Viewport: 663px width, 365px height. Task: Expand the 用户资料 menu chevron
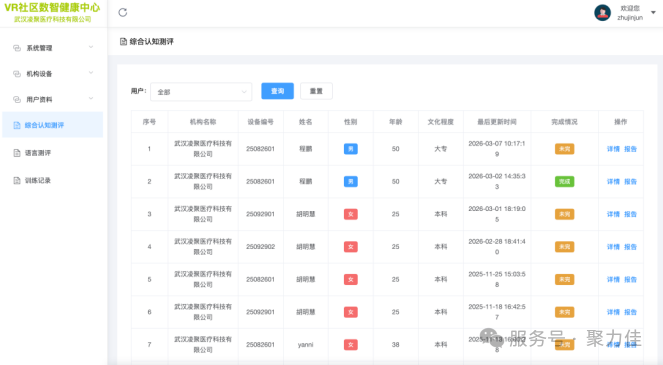(x=91, y=99)
